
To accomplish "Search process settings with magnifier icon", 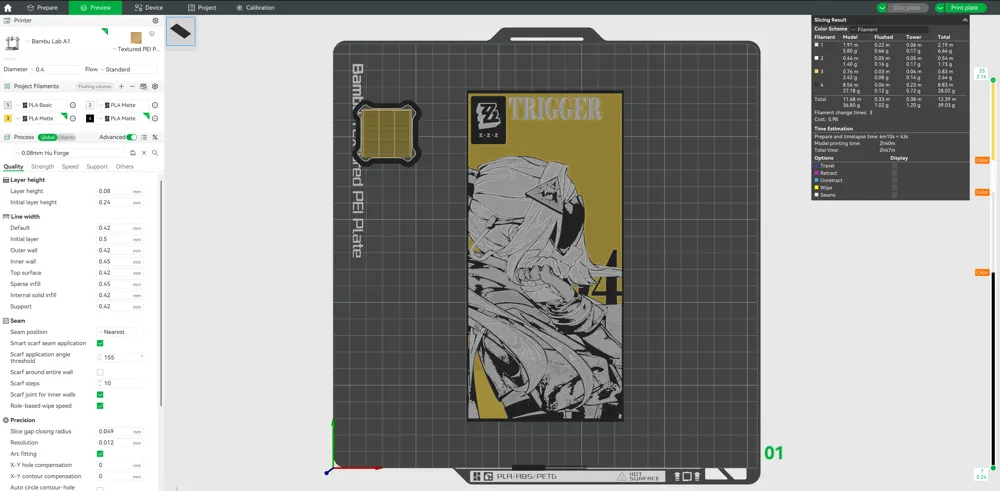I will pos(155,153).
